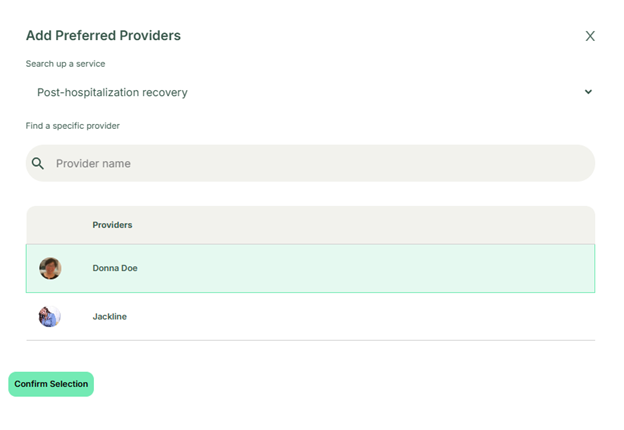Click the Jackline name text

tap(110, 317)
